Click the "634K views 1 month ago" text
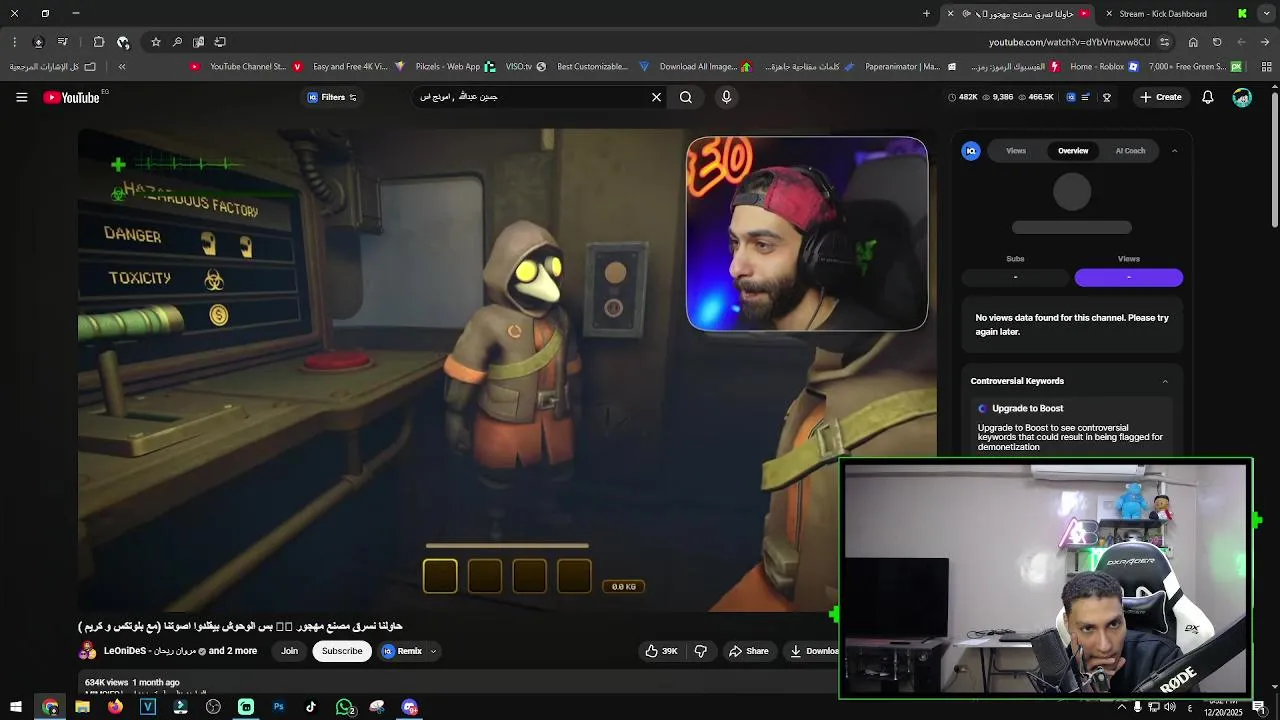This screenshot has width=1280, height=720. pyautogui.click(x=132, y=682)
